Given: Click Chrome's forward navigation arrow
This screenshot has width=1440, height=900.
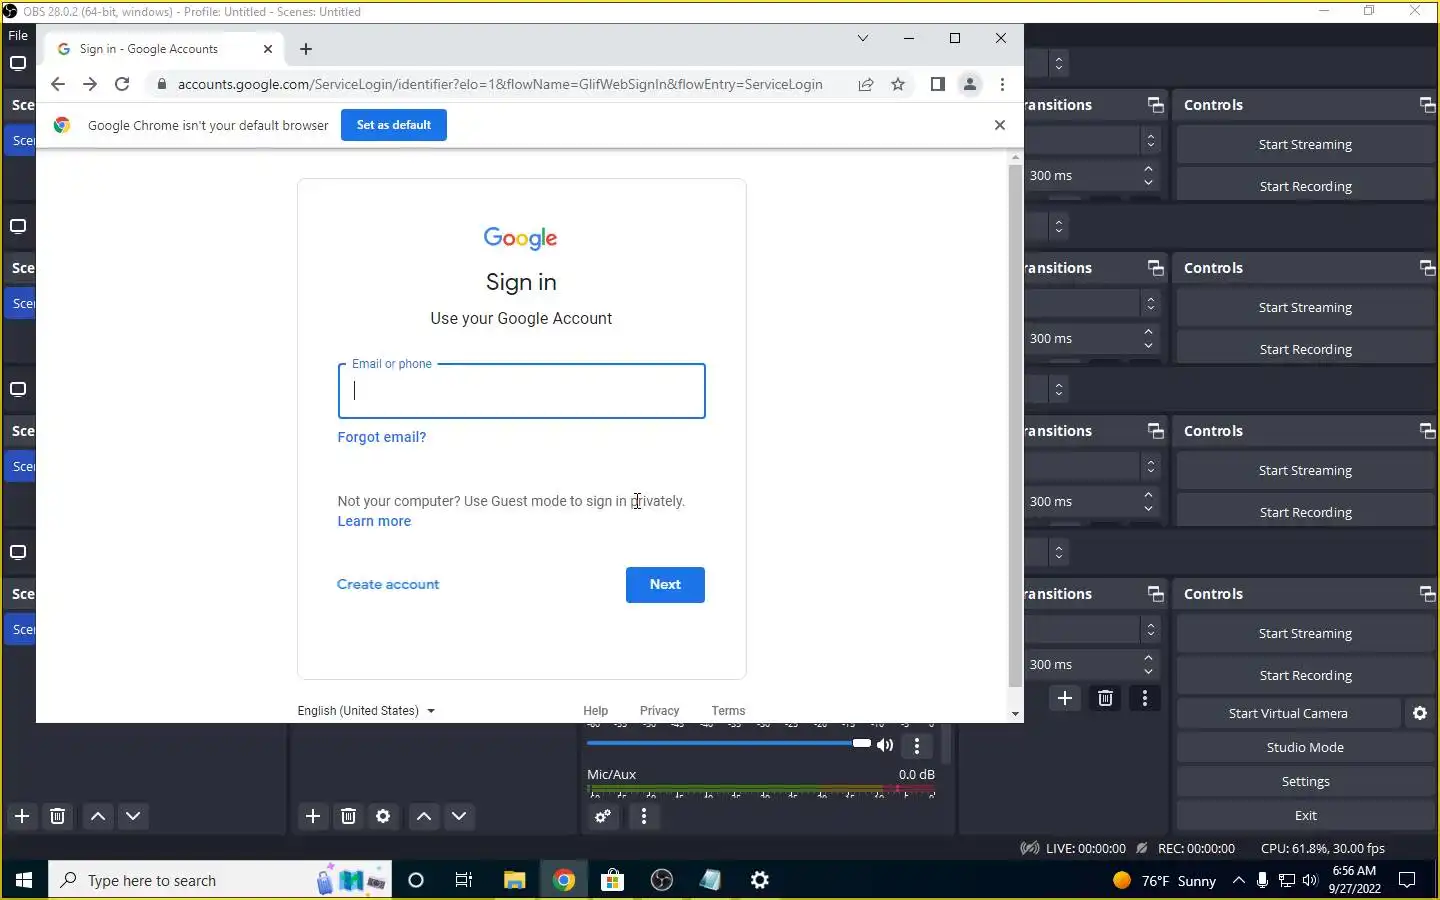Looking at the screenshot, I should [90, 84].
